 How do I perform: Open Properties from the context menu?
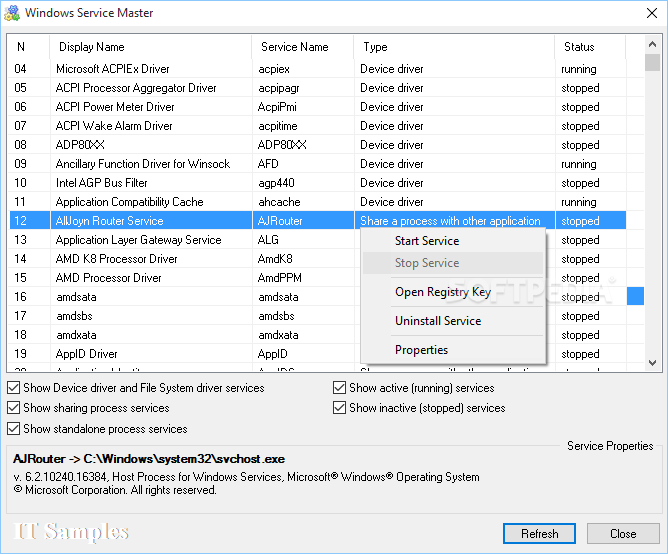453,350
